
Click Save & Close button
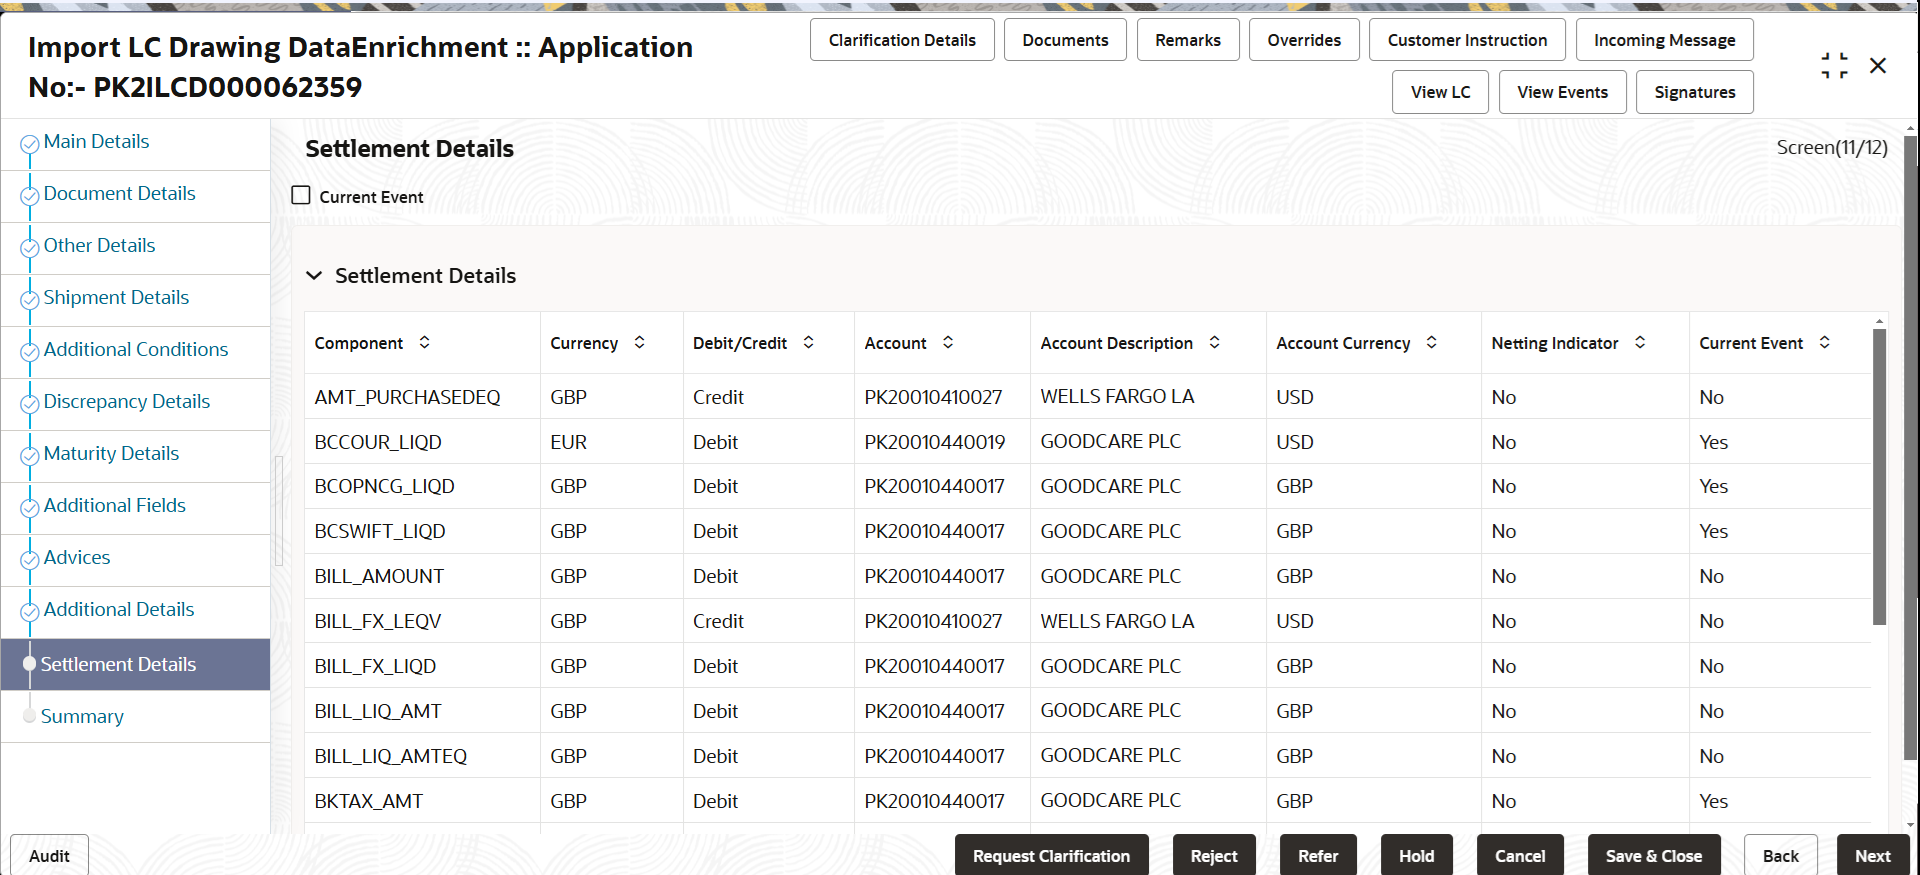point(1653,856)
